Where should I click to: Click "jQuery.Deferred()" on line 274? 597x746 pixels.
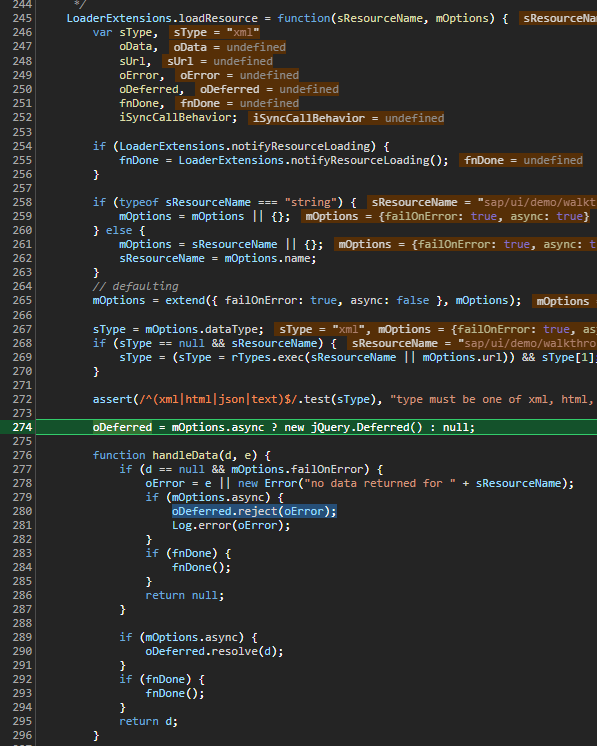pos(366,427)
